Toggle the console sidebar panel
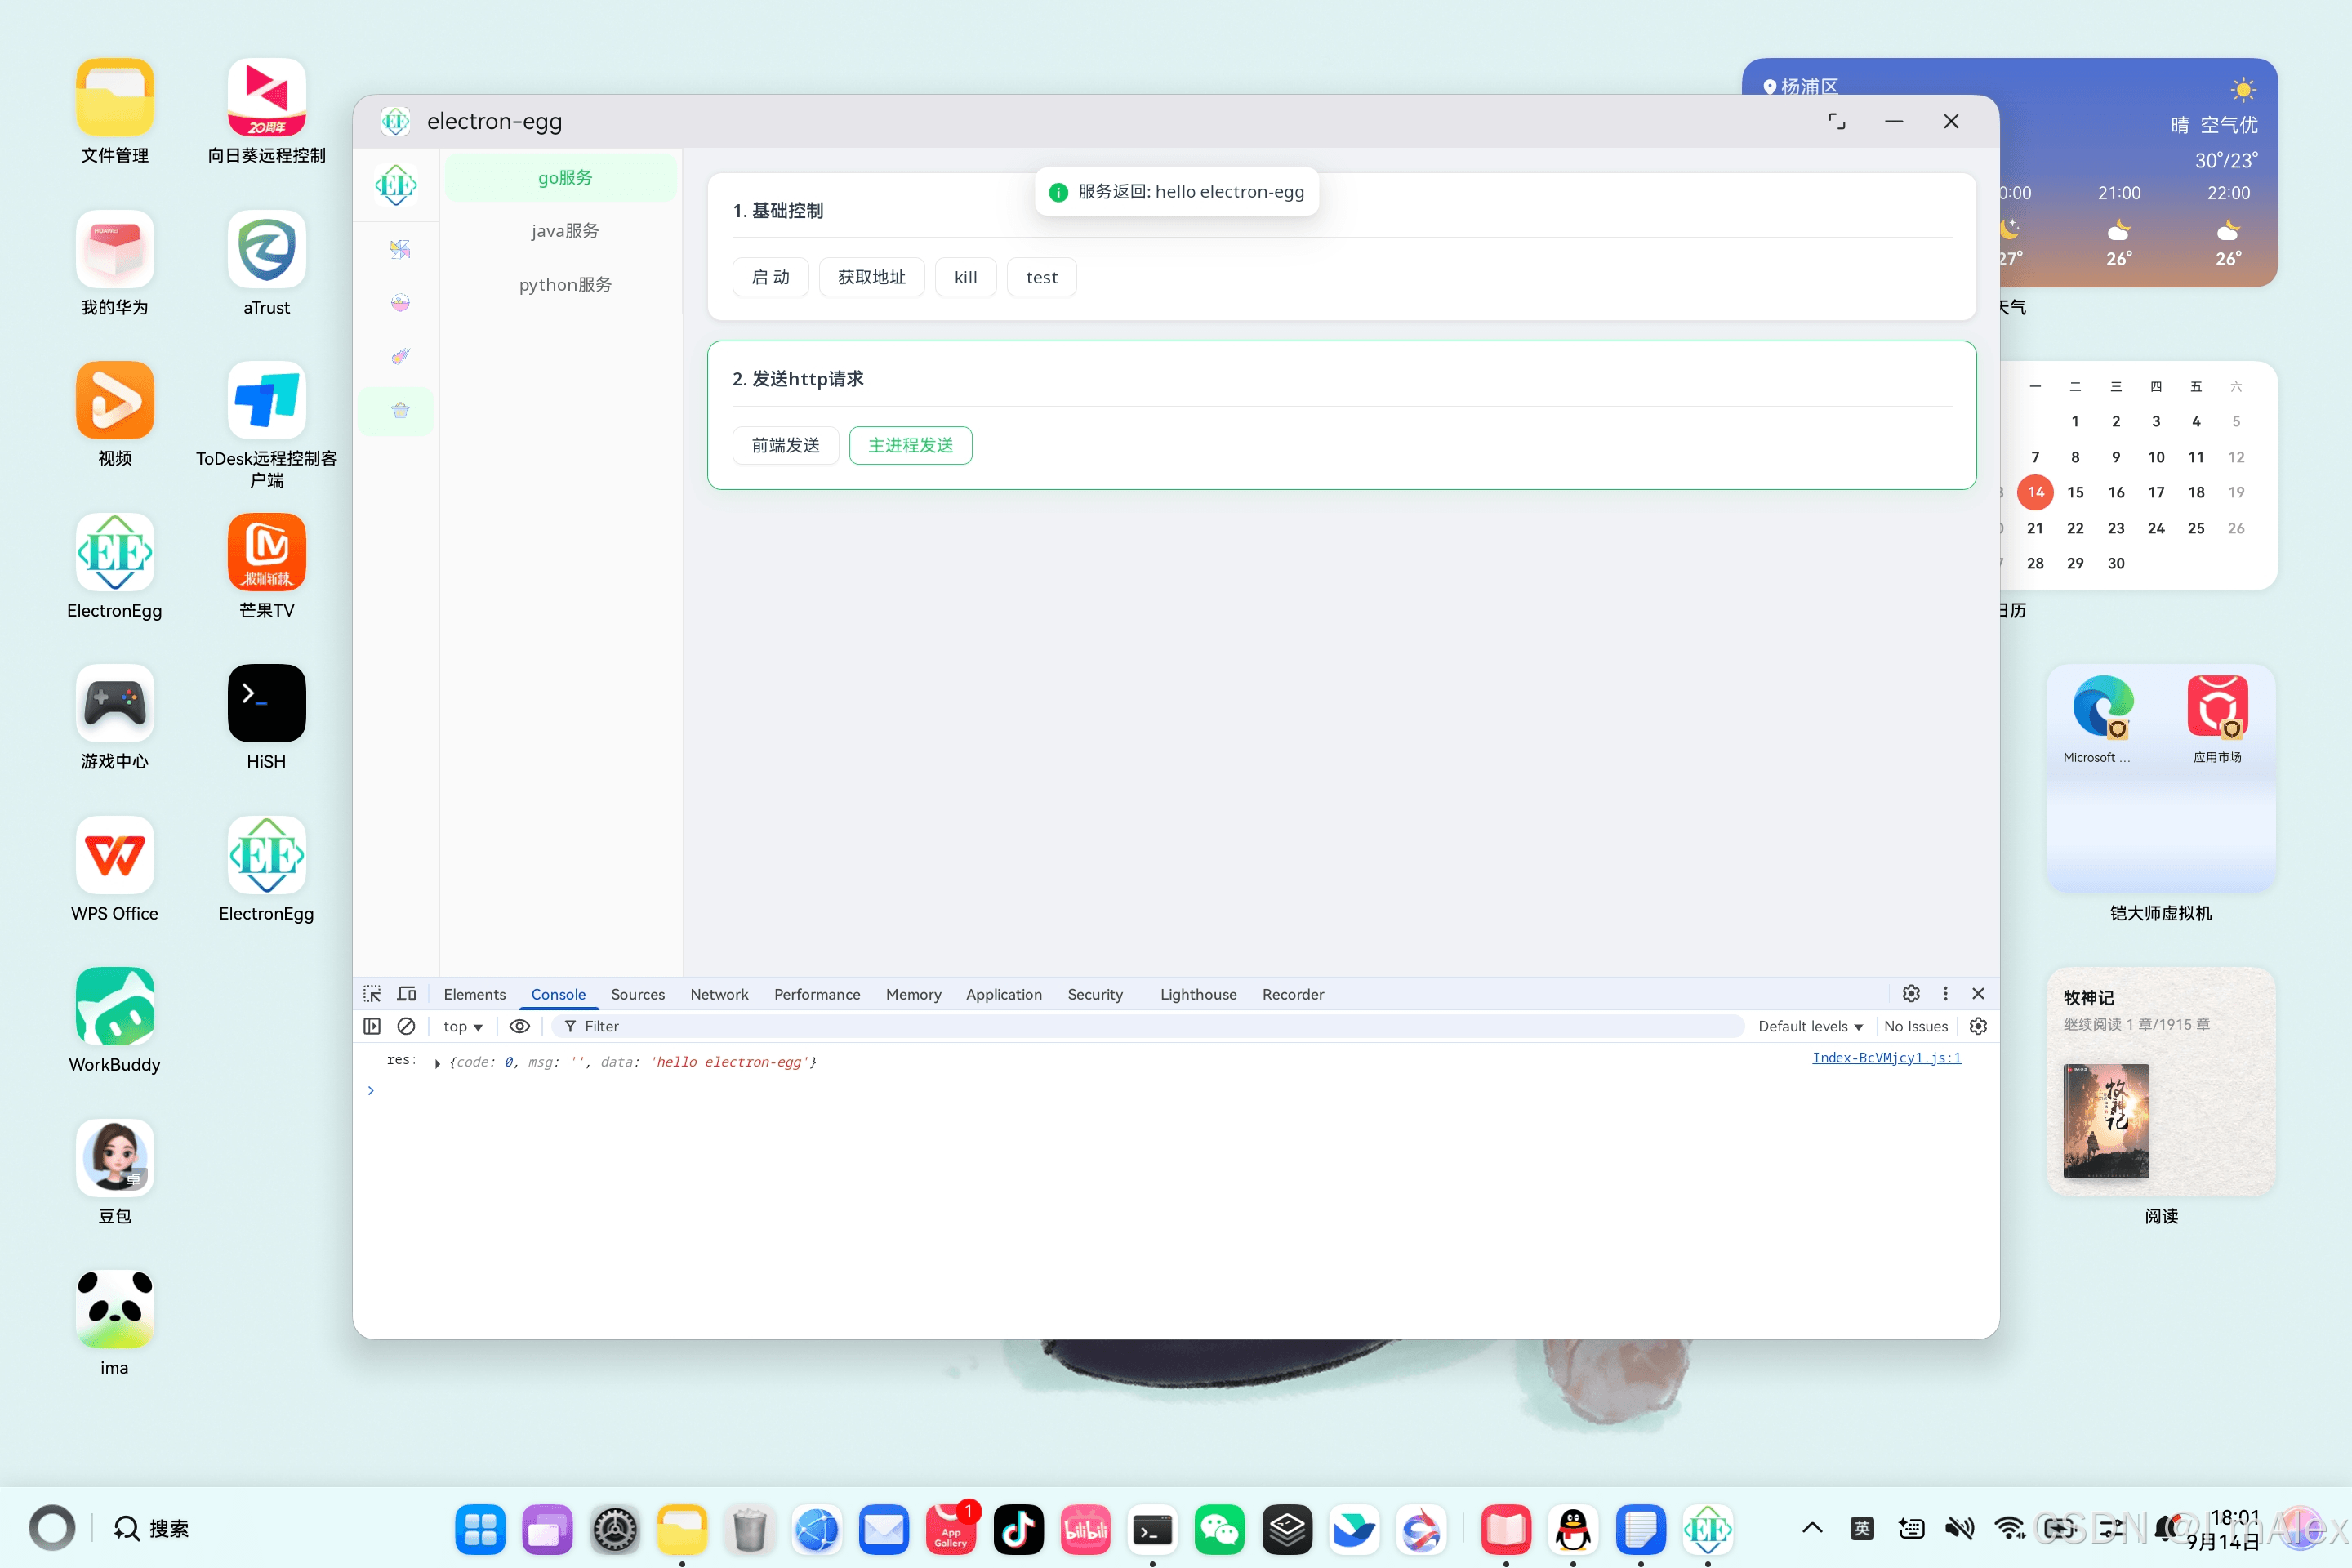This screenshot has height=1568, width=2352. [372, 1026]
